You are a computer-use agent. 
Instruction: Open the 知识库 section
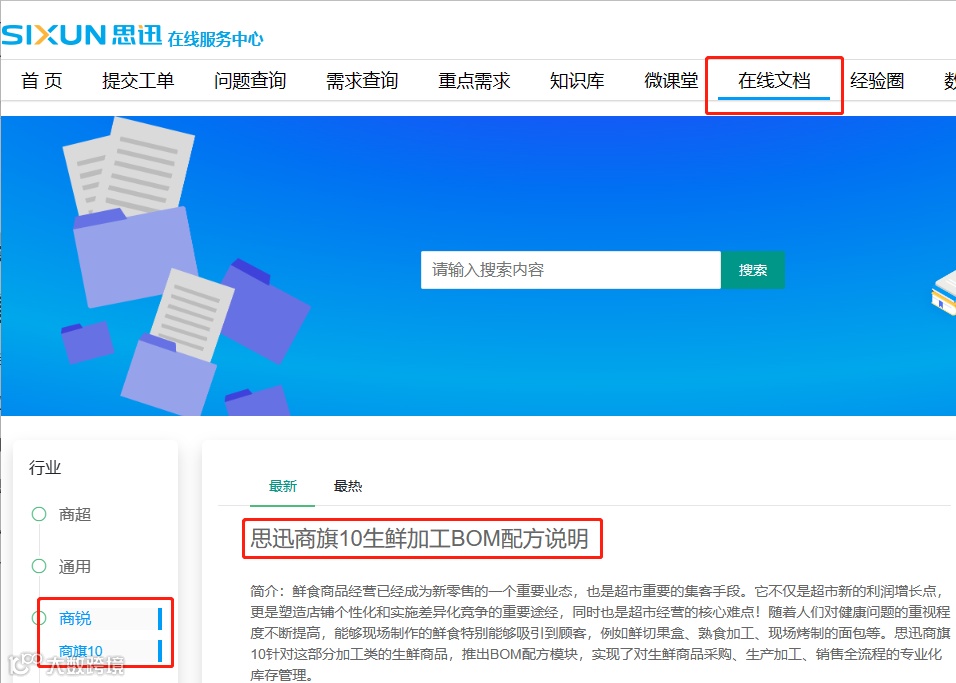click(x=577, y=80)
